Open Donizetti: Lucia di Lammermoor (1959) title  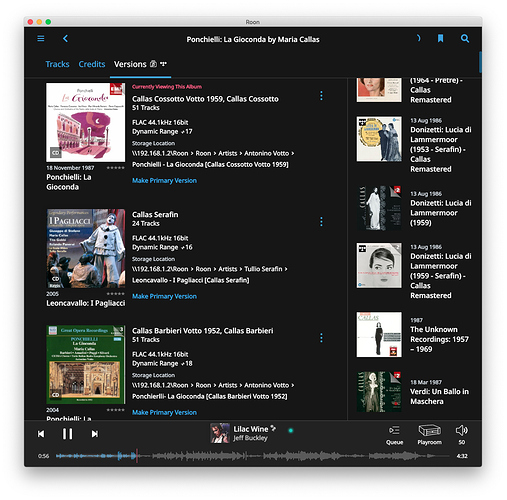tap(441, 213)
